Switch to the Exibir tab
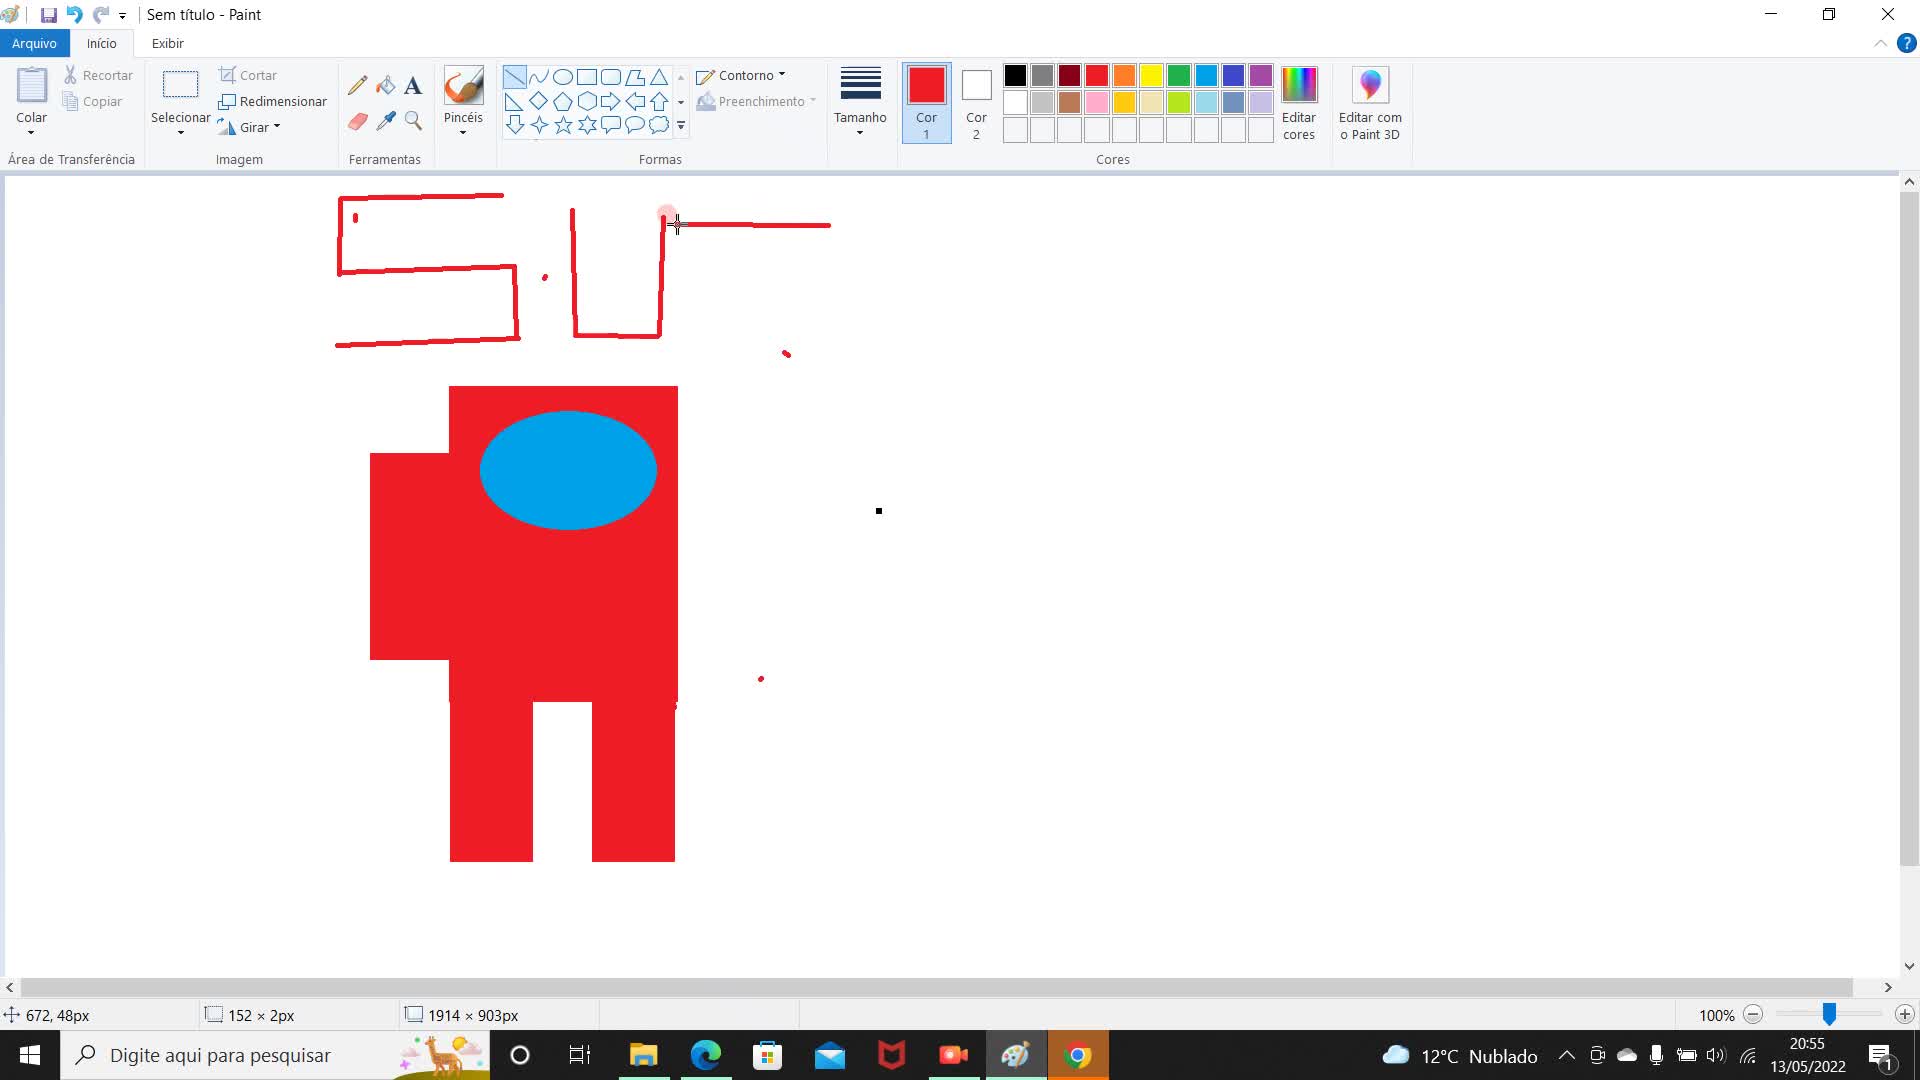1920x1080 pixels. point(167,43)
